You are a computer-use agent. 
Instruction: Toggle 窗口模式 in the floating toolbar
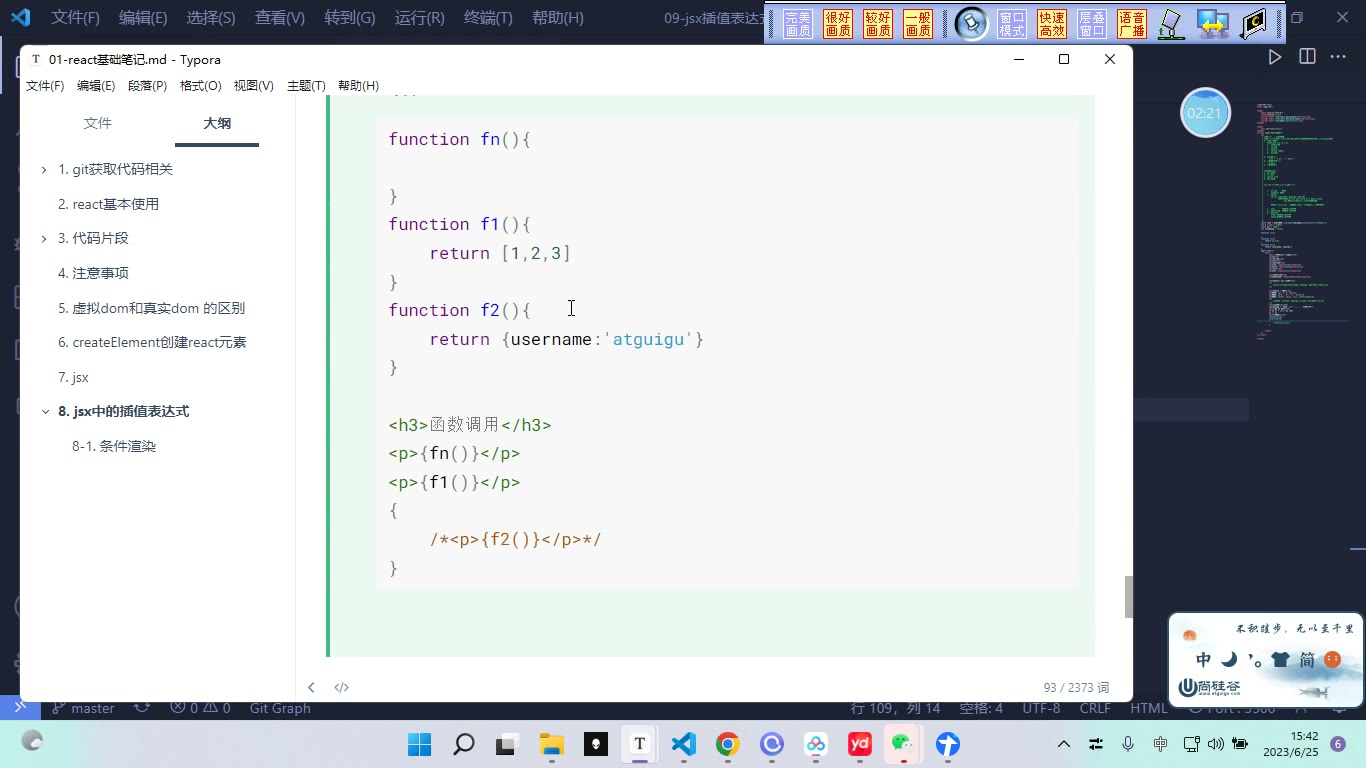1012,24
